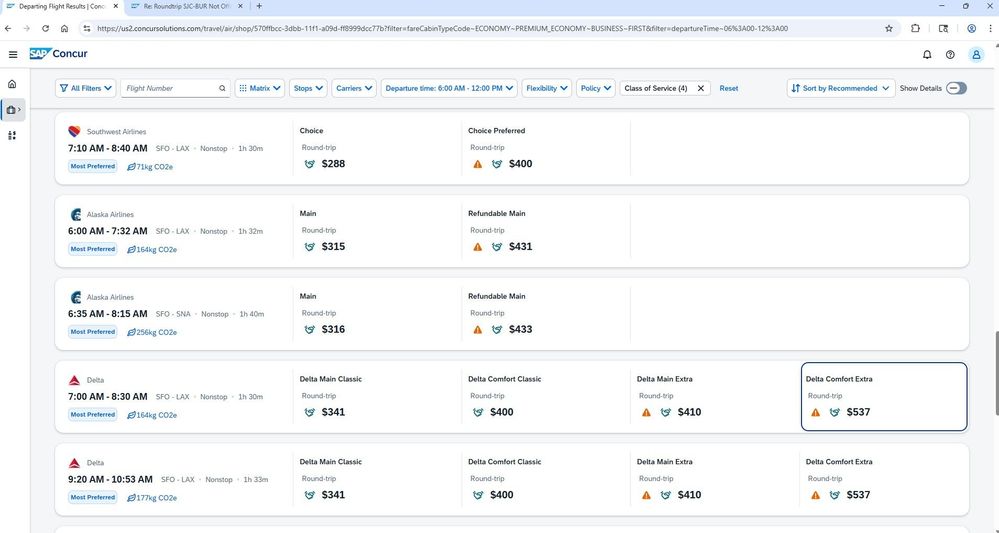Viewport: 999px width, 533px height.
Task: Remove the Class of Service filter
Action: (x=701, y=89)
